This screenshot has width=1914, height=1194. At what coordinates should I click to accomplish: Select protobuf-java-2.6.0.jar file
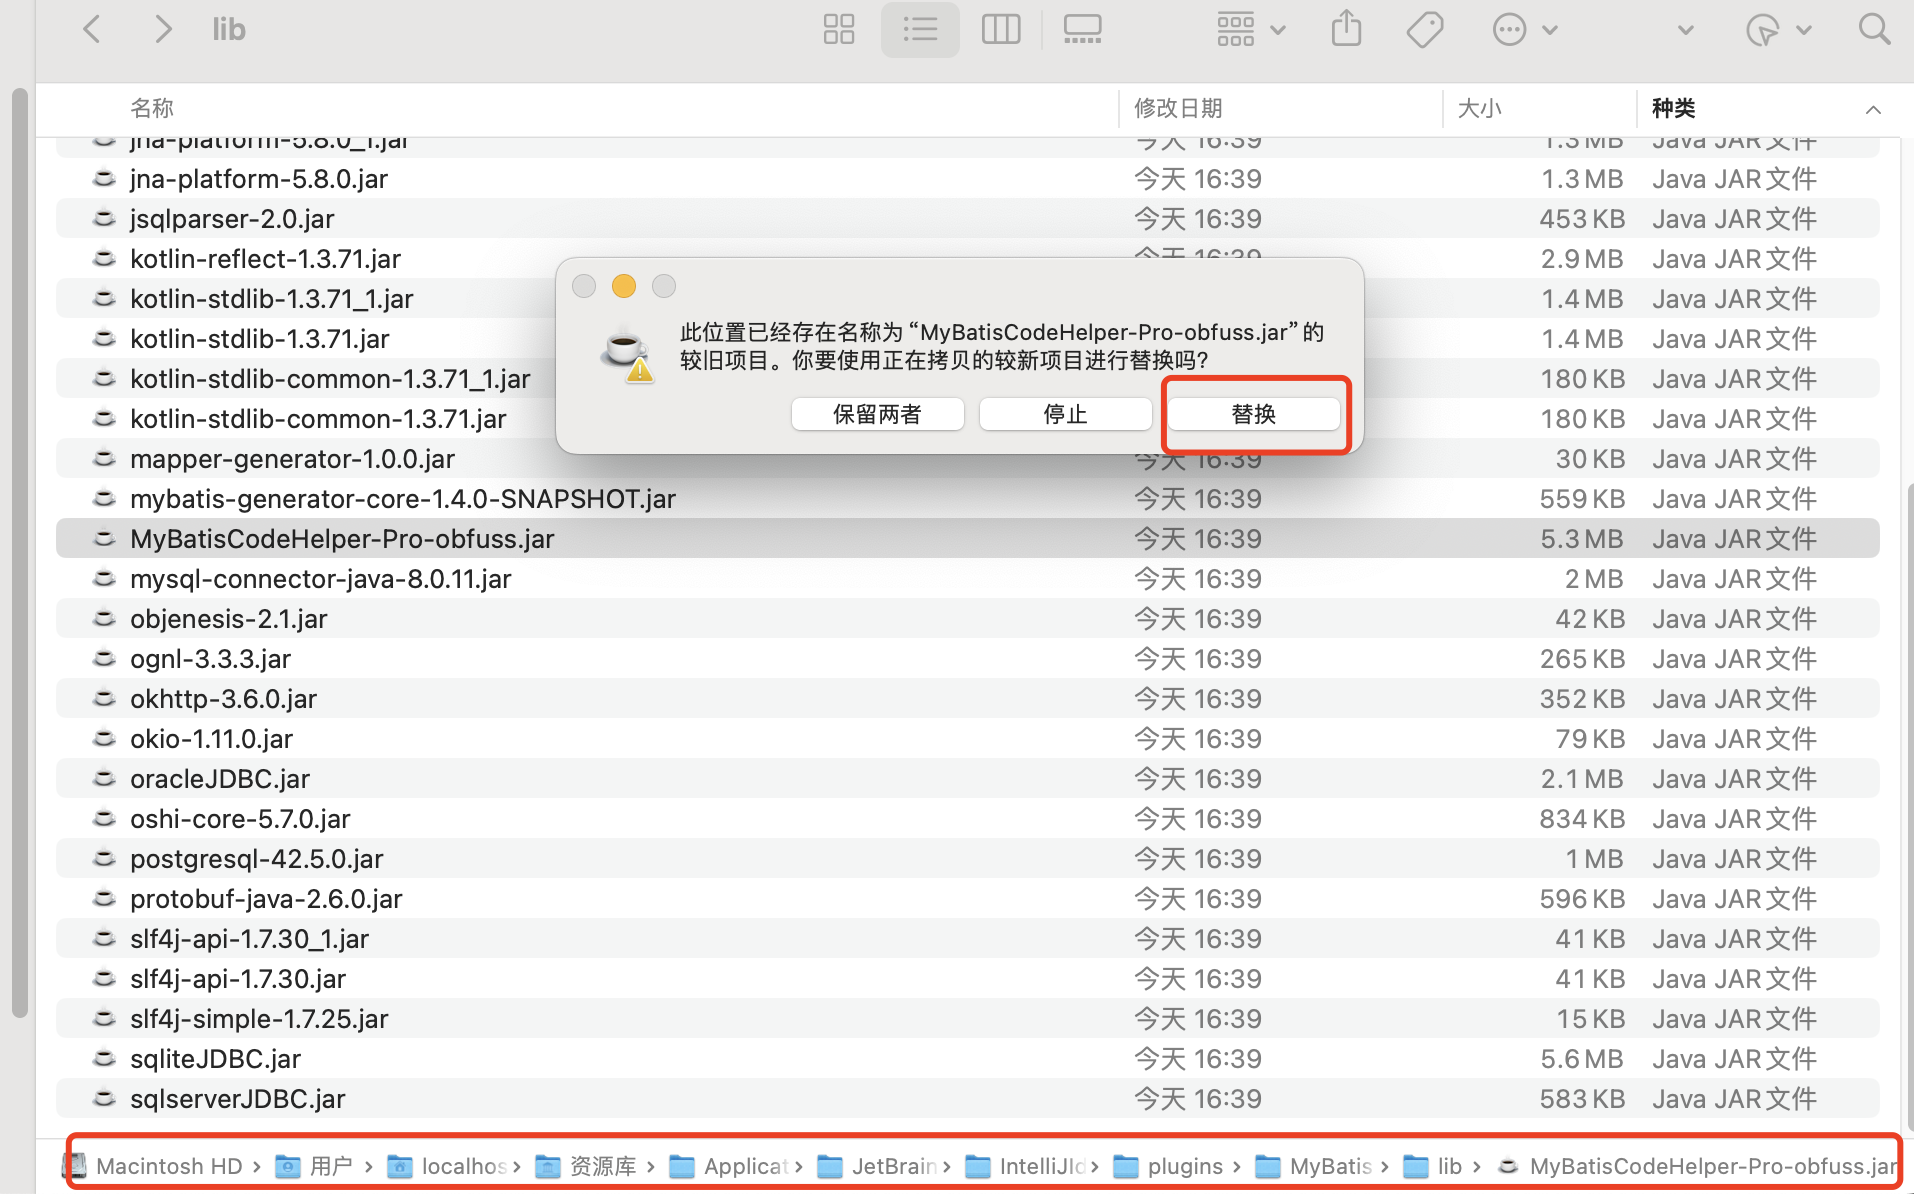(968, 899)
